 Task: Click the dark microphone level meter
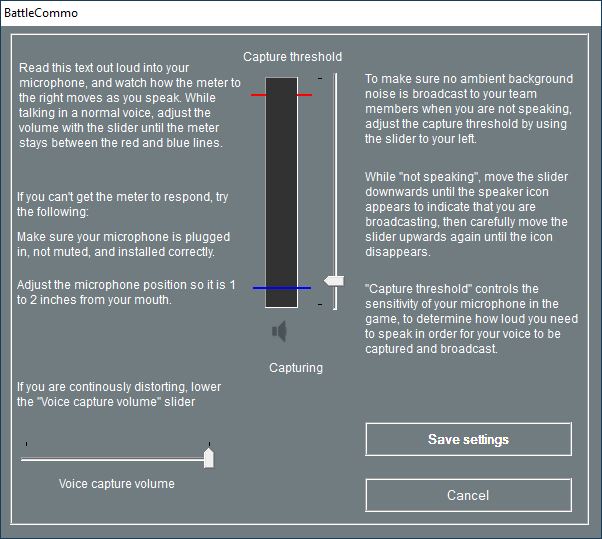(281, 192)
